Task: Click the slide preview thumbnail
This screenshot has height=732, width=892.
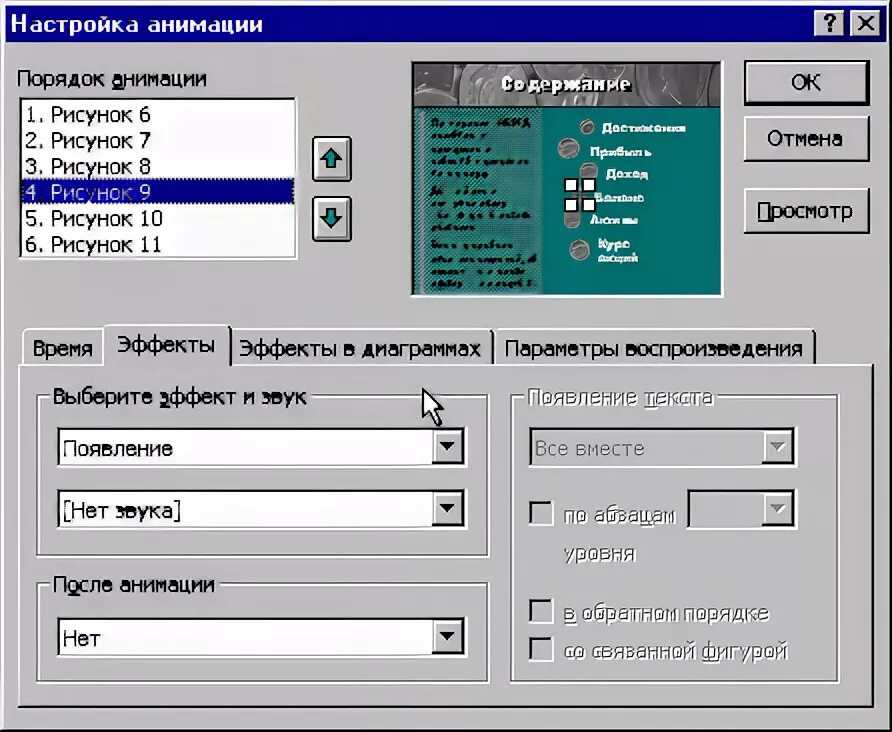Action: tap(567, 179)
